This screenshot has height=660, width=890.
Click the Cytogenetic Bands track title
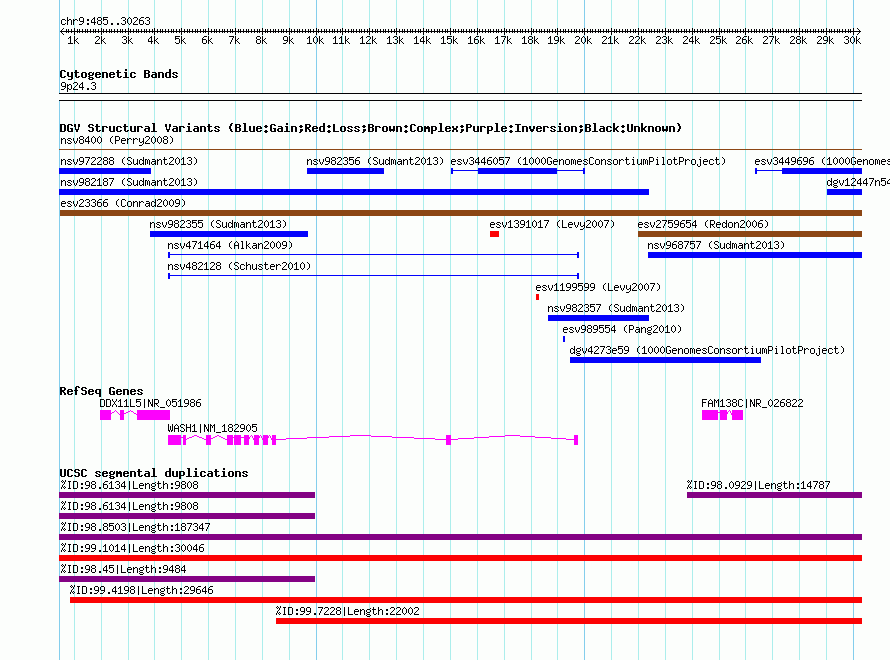click(x=119, y=74)
